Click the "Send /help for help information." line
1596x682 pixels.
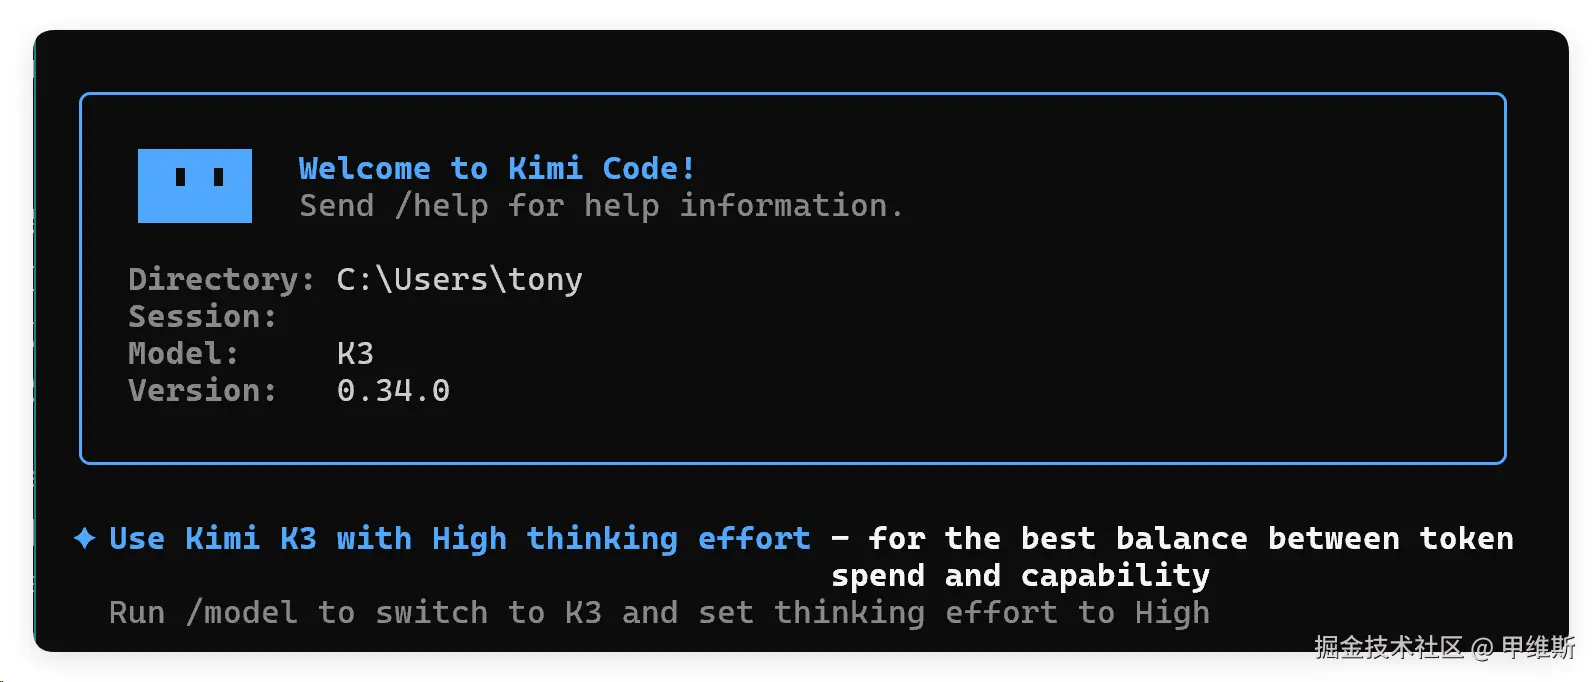(x=601, y=206)
